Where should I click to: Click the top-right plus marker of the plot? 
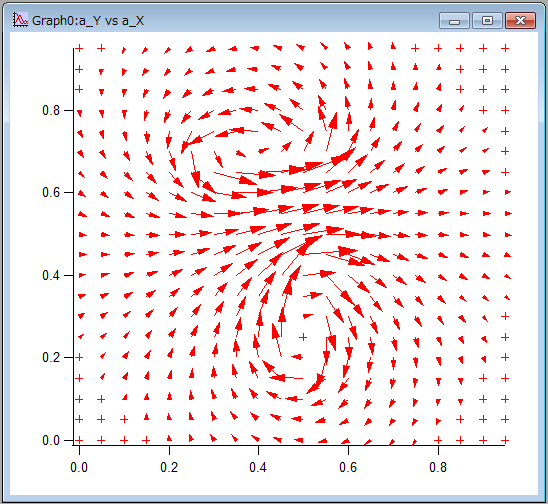(505, 48)
